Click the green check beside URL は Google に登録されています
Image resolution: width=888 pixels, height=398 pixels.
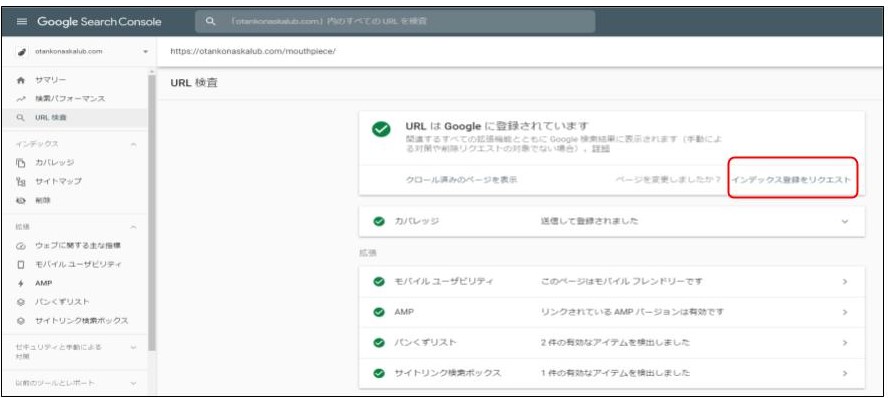[381, 130]
